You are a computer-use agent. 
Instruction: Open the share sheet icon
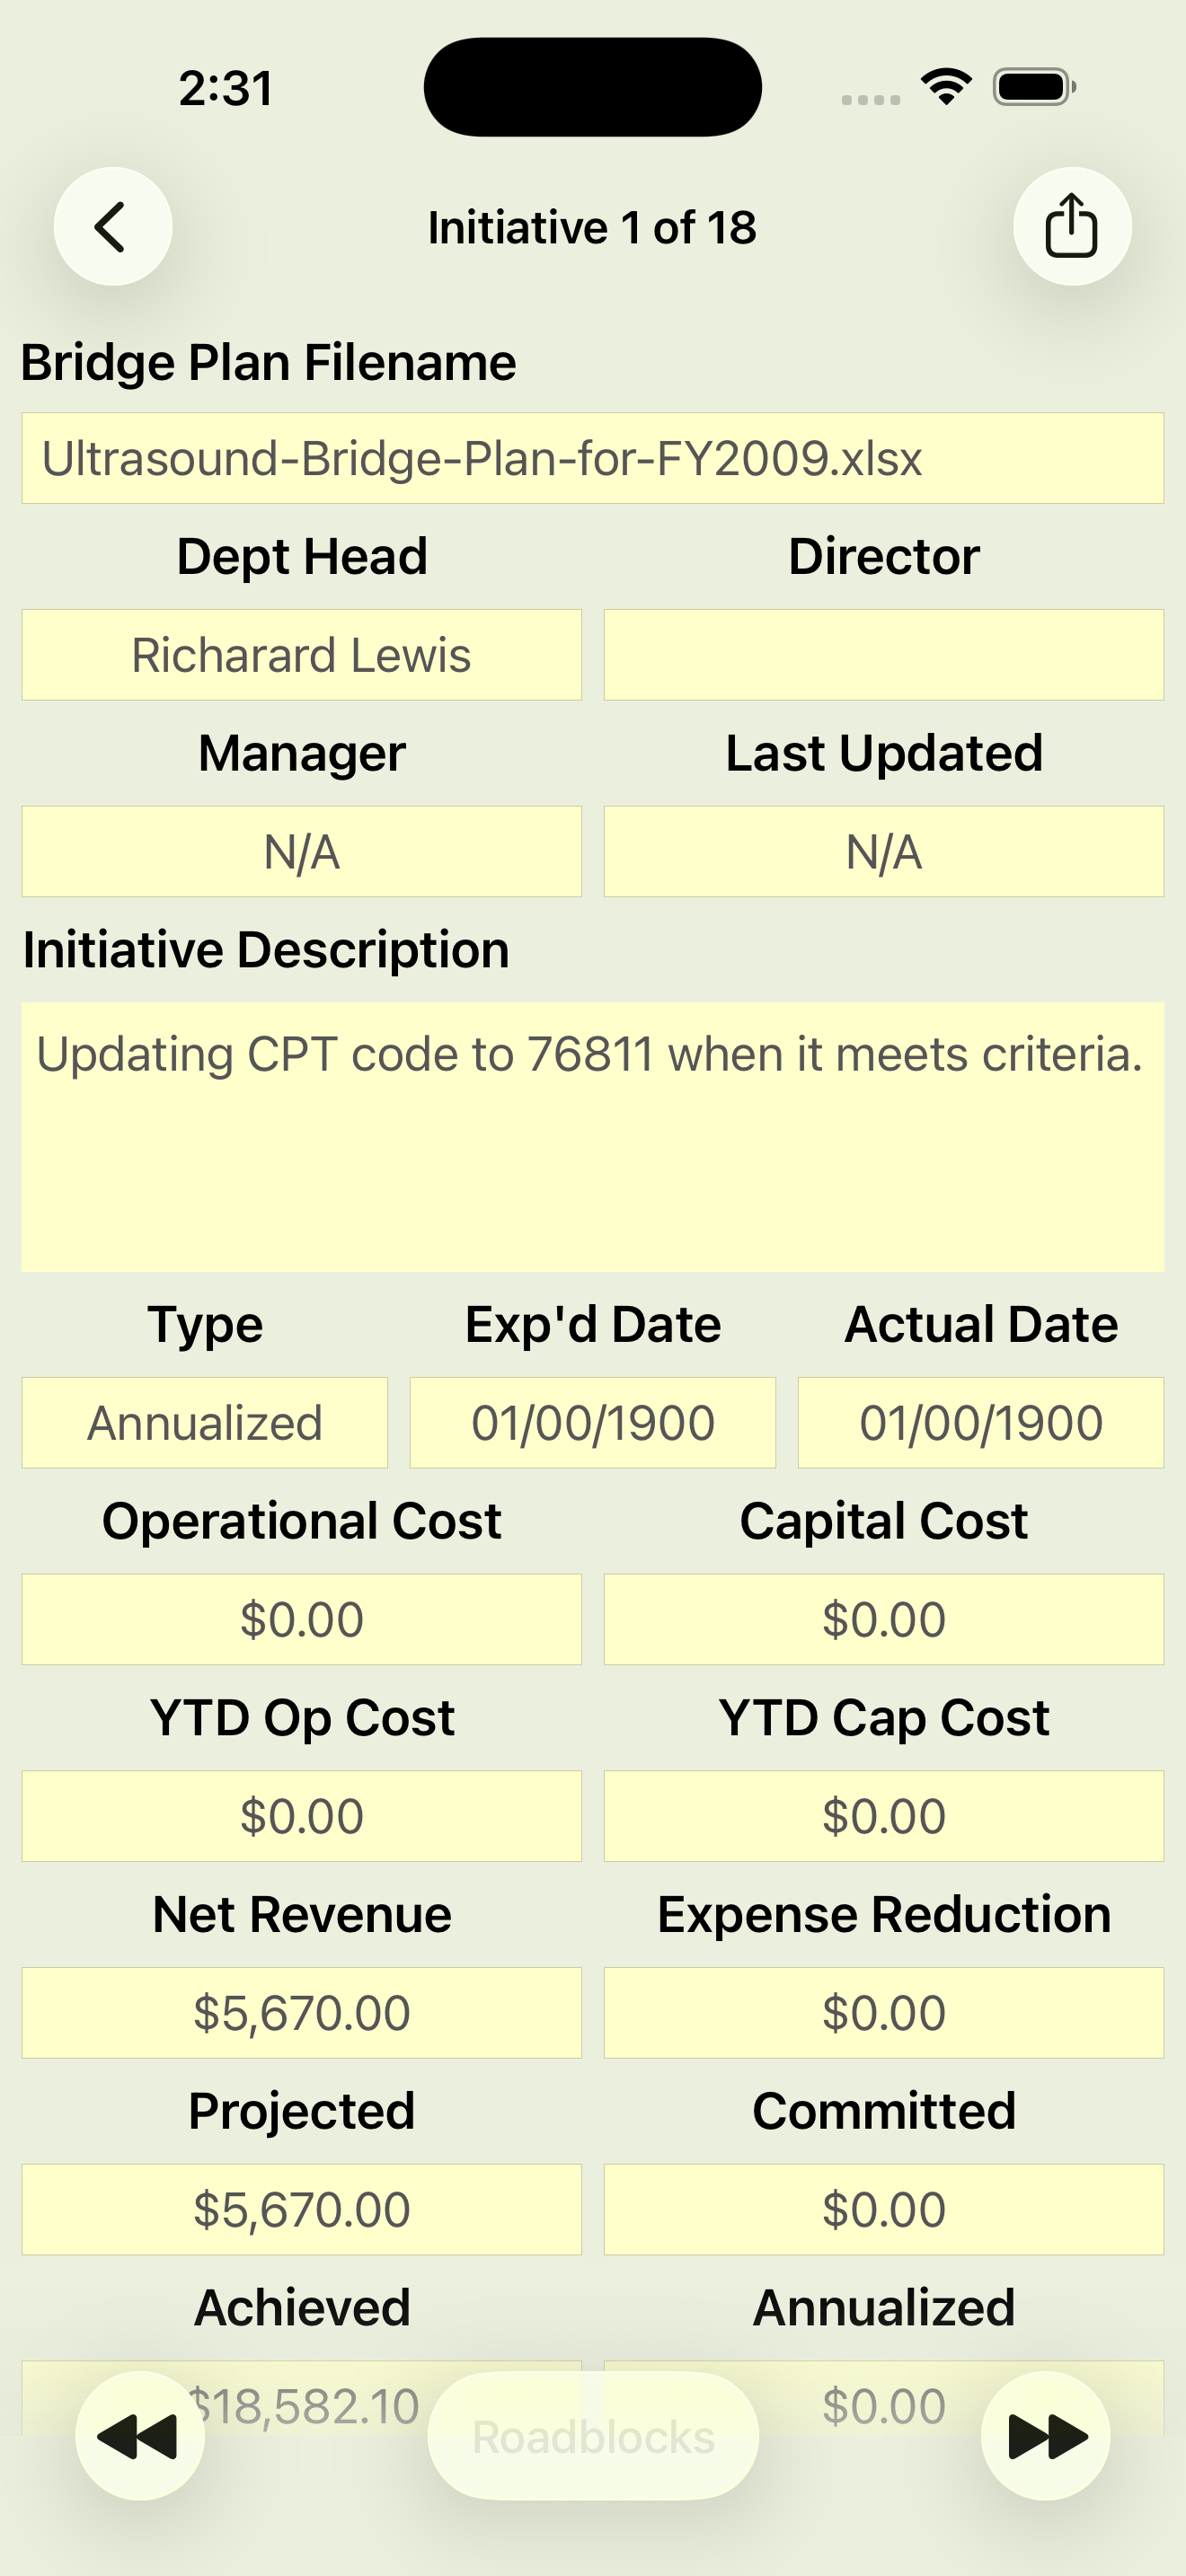(x=1072, y=226)
